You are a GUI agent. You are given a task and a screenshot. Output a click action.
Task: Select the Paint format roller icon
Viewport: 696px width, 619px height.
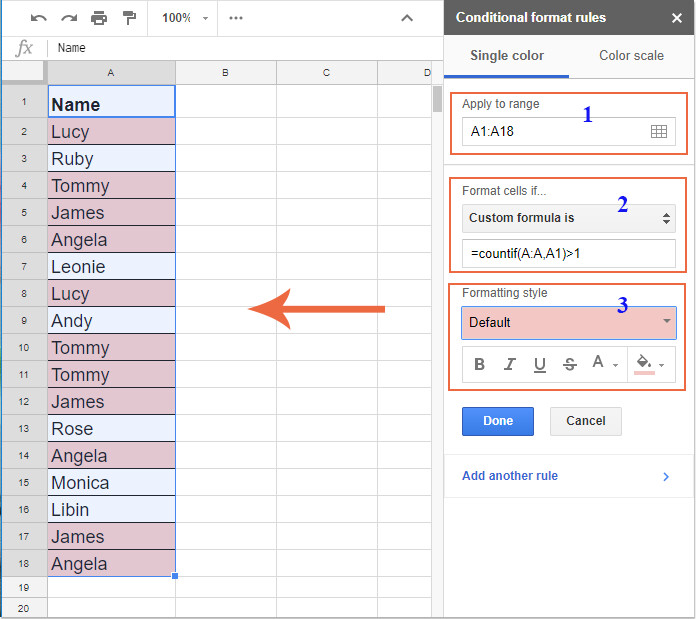(129, 18)
